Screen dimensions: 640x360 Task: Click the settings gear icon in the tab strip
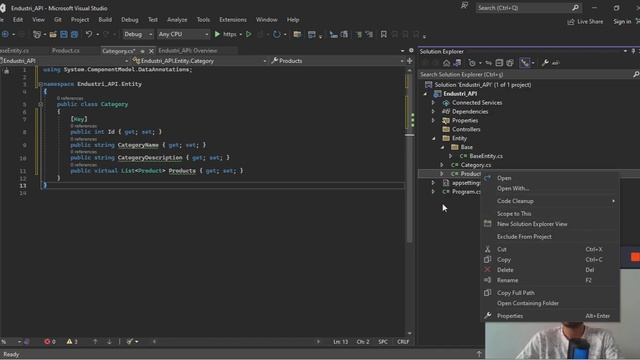pos(411,51)
